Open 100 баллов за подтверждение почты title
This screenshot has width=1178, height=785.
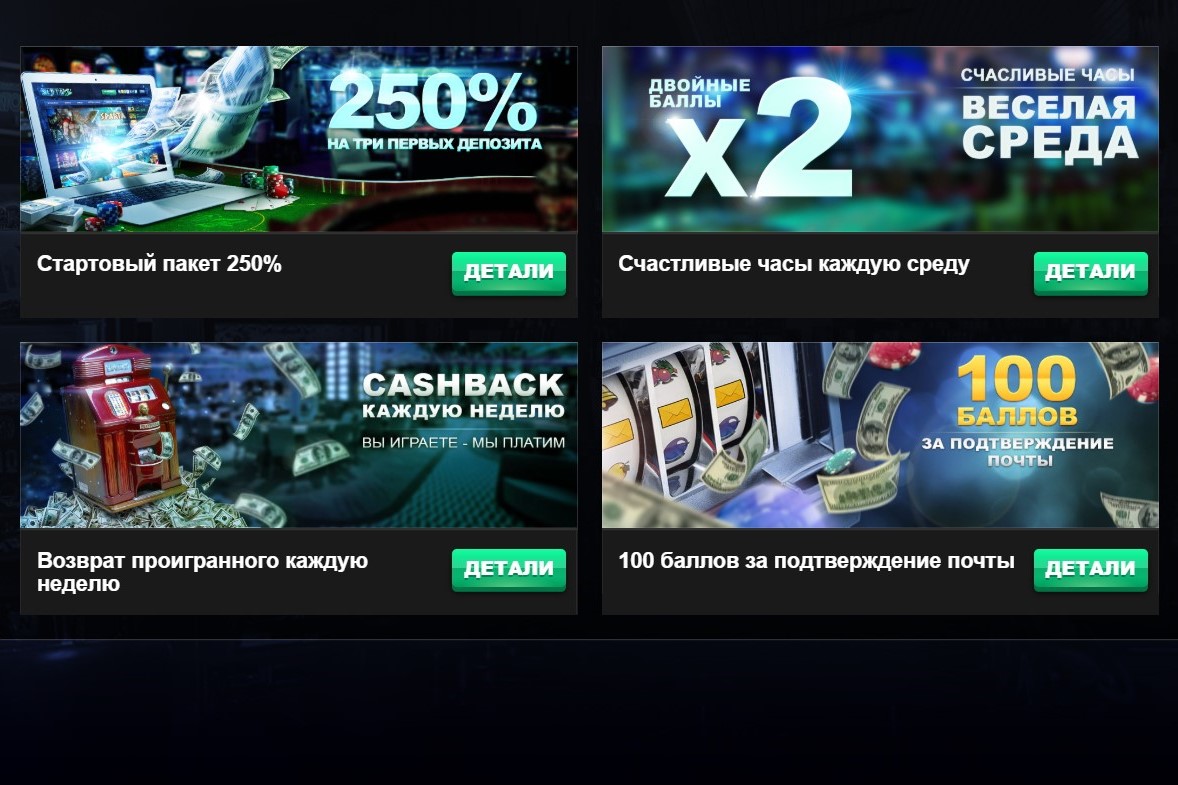[x=817, y=560]
